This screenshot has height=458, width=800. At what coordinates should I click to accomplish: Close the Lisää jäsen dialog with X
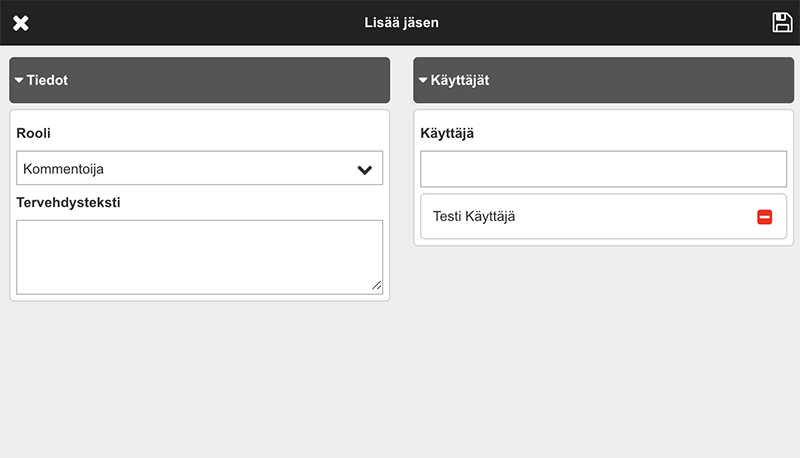click(20, 23)
